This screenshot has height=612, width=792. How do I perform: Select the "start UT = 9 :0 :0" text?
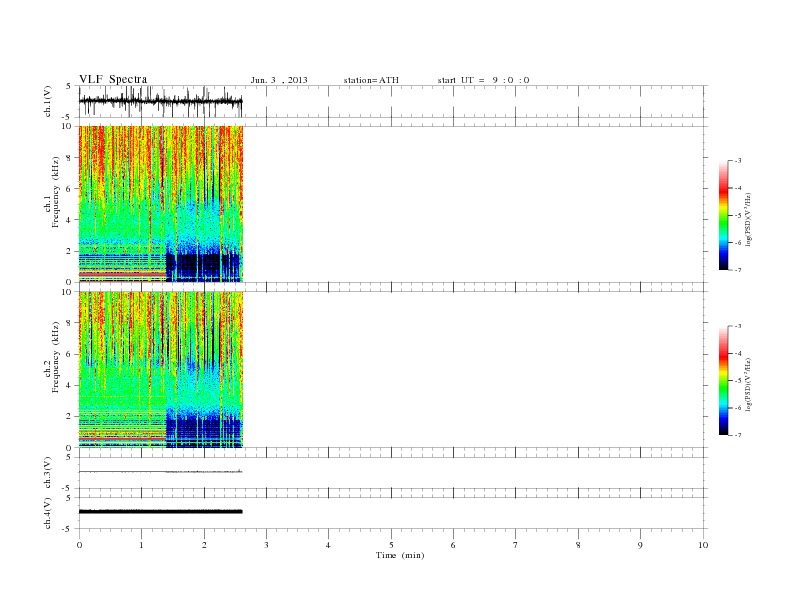pos(483,80)
